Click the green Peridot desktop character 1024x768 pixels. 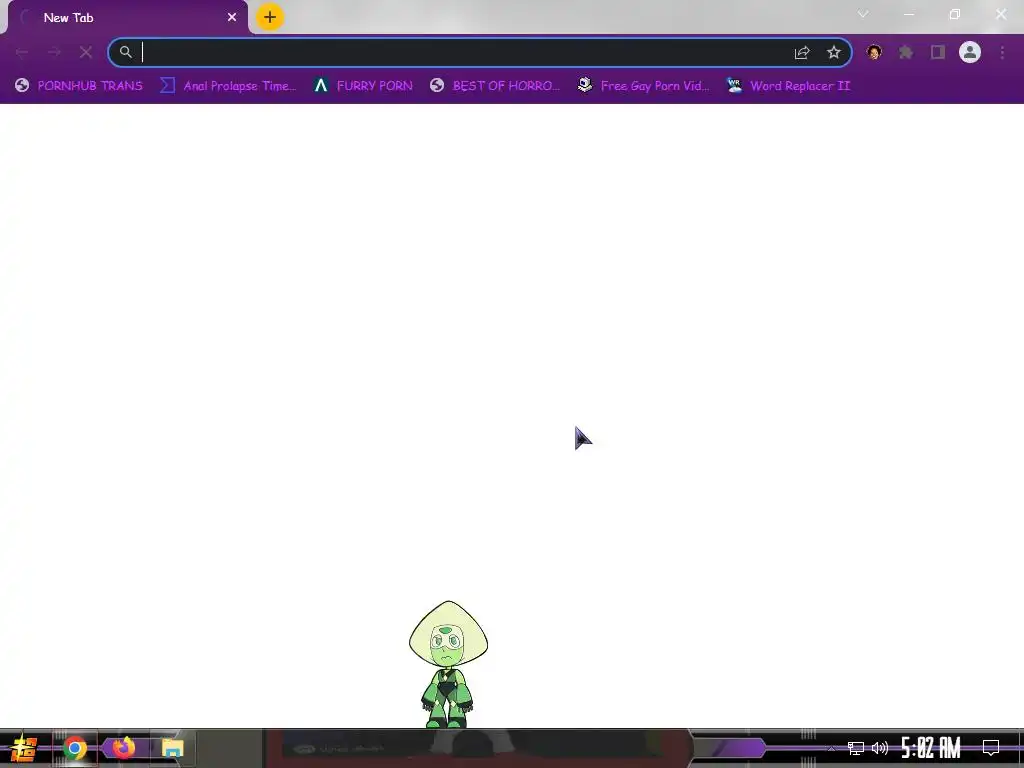448,664
